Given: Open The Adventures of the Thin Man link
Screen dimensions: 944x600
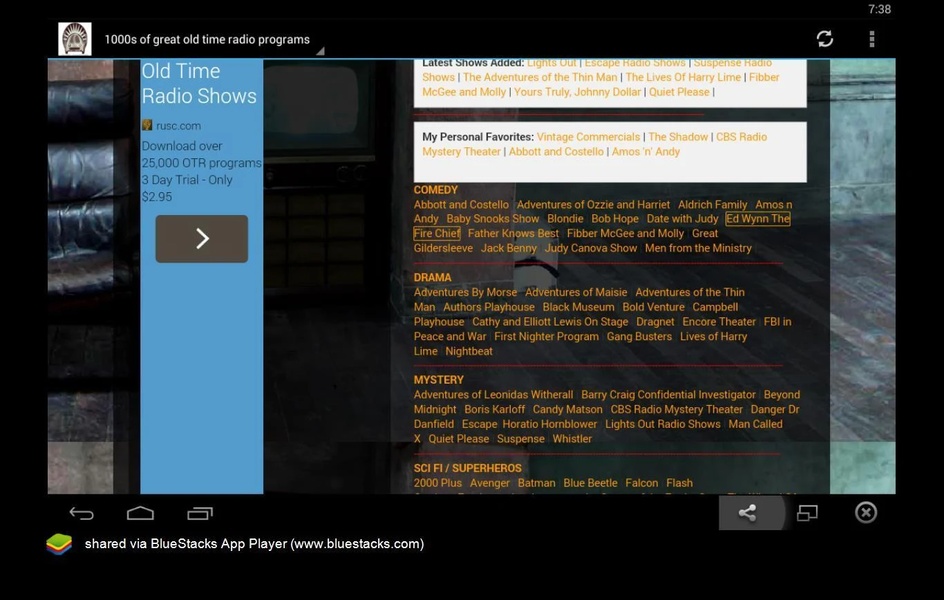Looking at the screenshot, I should (540, 77).
